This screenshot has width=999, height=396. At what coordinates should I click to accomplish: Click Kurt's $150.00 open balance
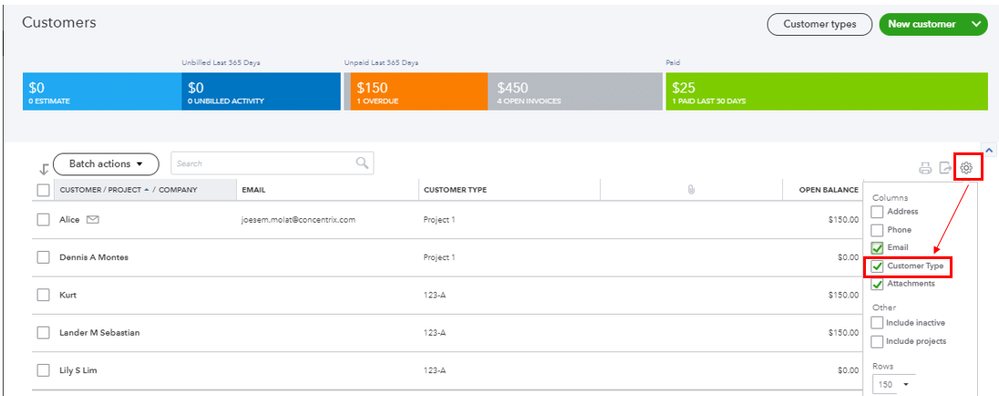(x=843, y=295)
